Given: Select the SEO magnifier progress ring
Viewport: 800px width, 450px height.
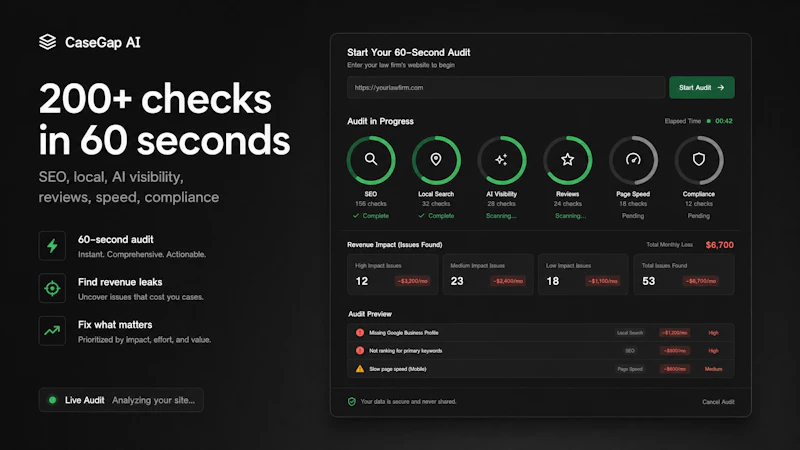Looking at the screenshot, I should [371, 160].
